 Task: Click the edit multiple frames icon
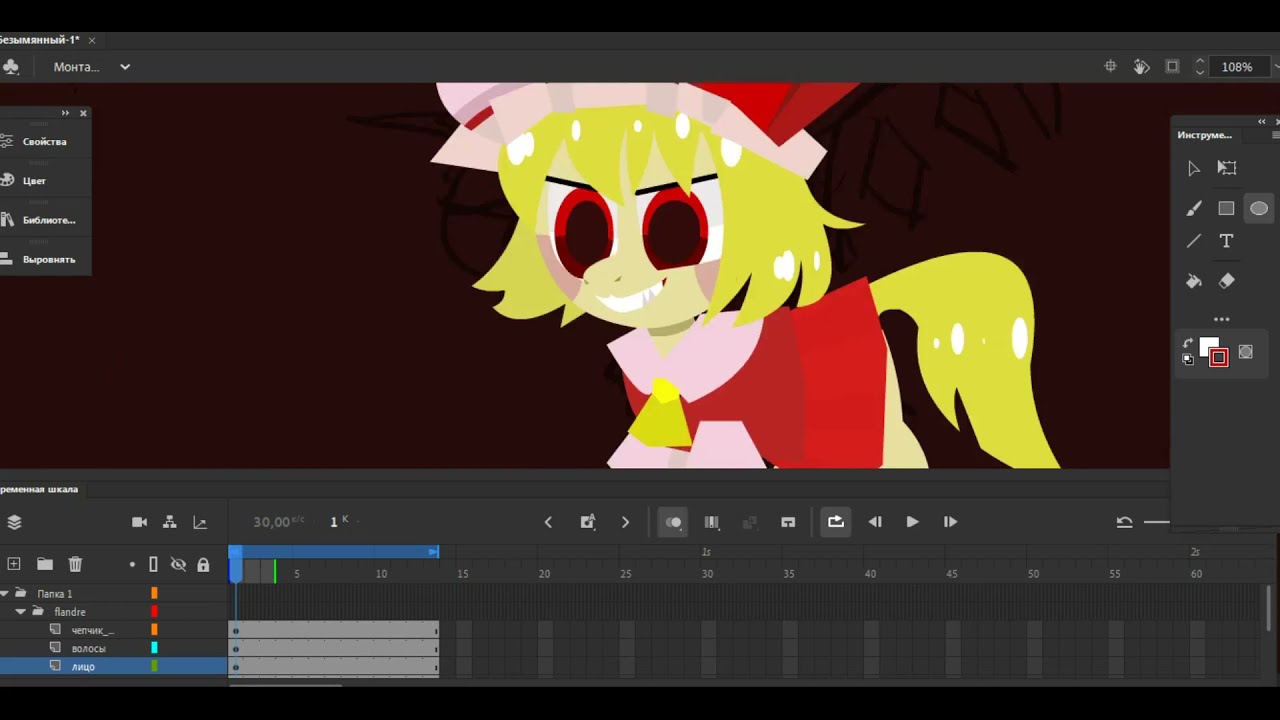click(712, 522)
